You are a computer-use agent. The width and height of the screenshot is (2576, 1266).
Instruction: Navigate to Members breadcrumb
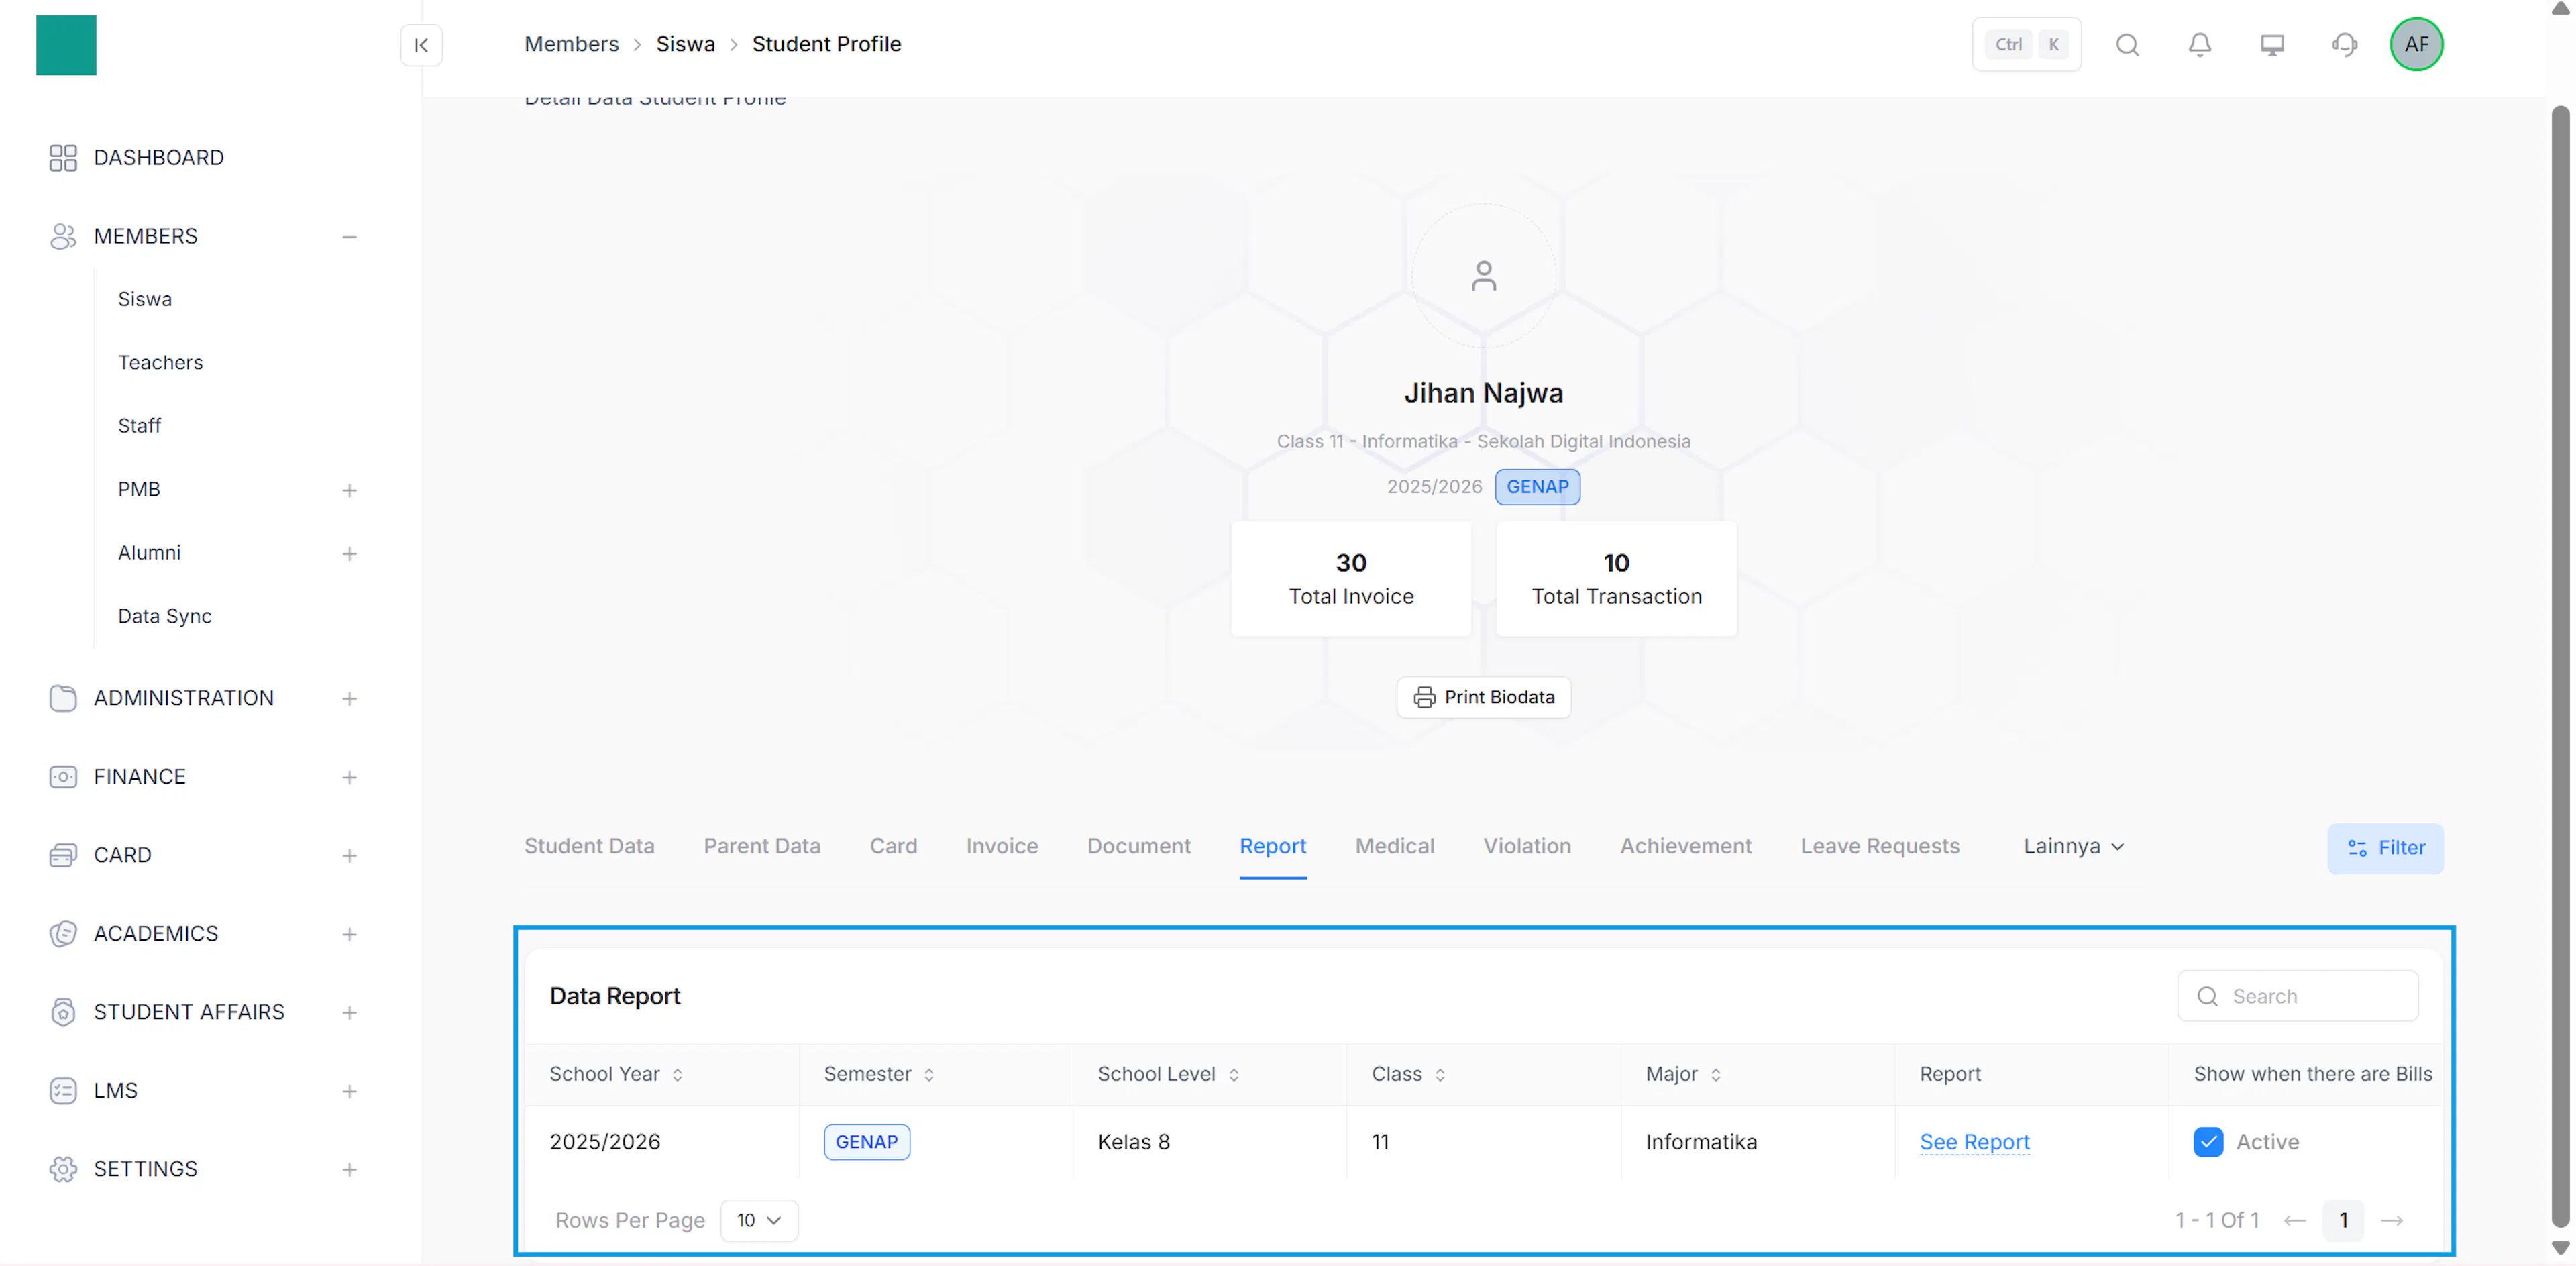(571, 45)
